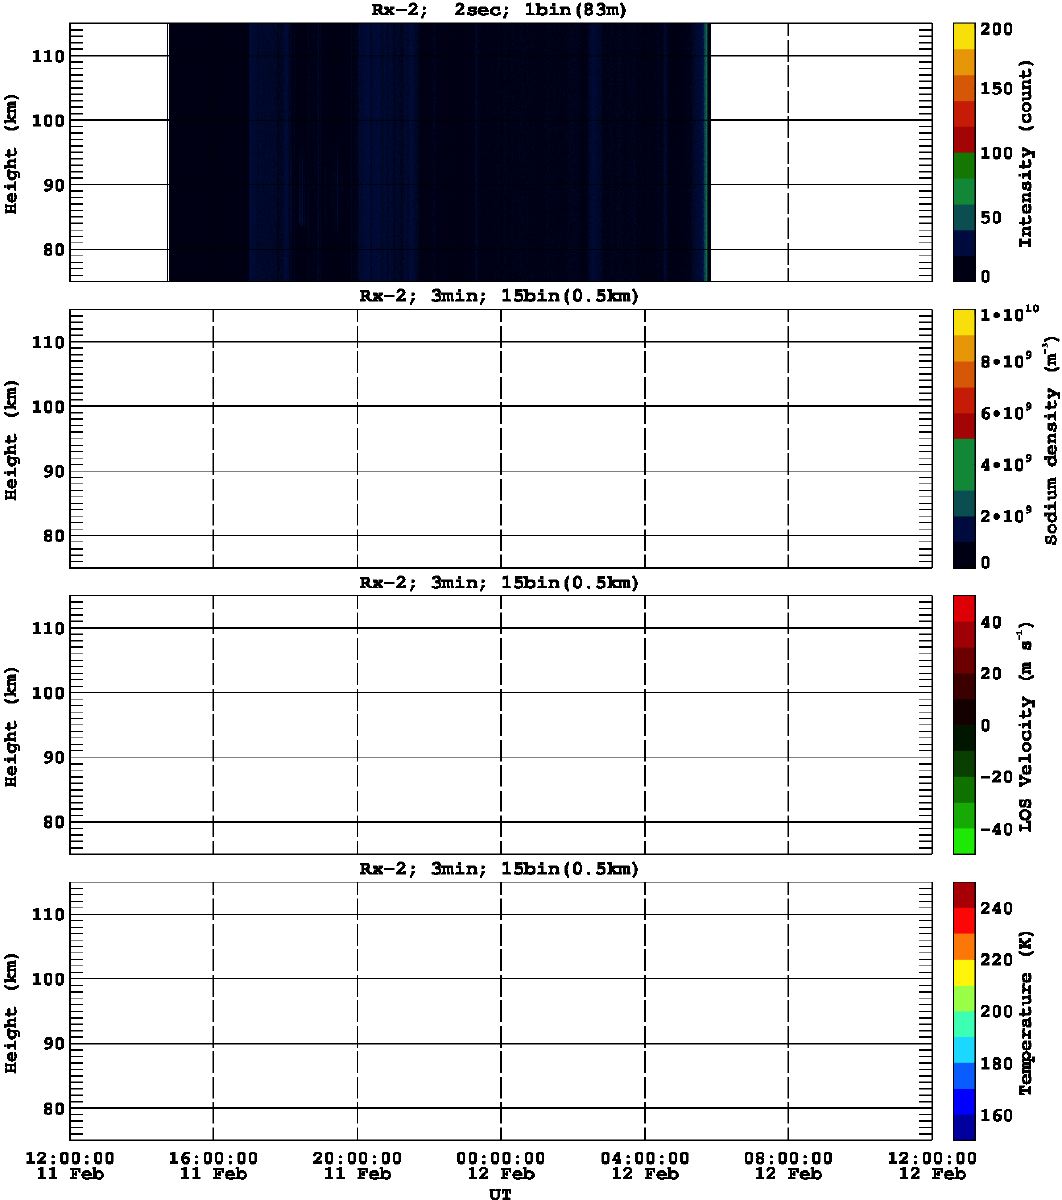This screenshot has width=1062, height=1200.
Task: Click the 2•10⁹ value on Sodium density colorbar
Action: tap(1007, 517)
